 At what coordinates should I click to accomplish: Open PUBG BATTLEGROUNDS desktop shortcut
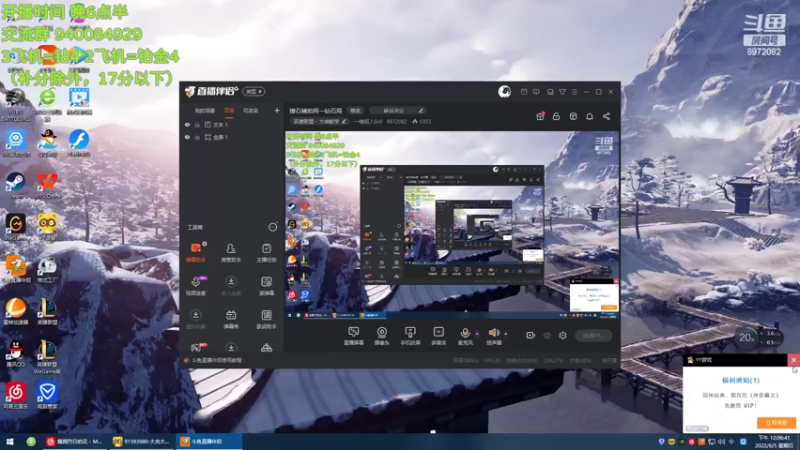[x=15, y=105]
